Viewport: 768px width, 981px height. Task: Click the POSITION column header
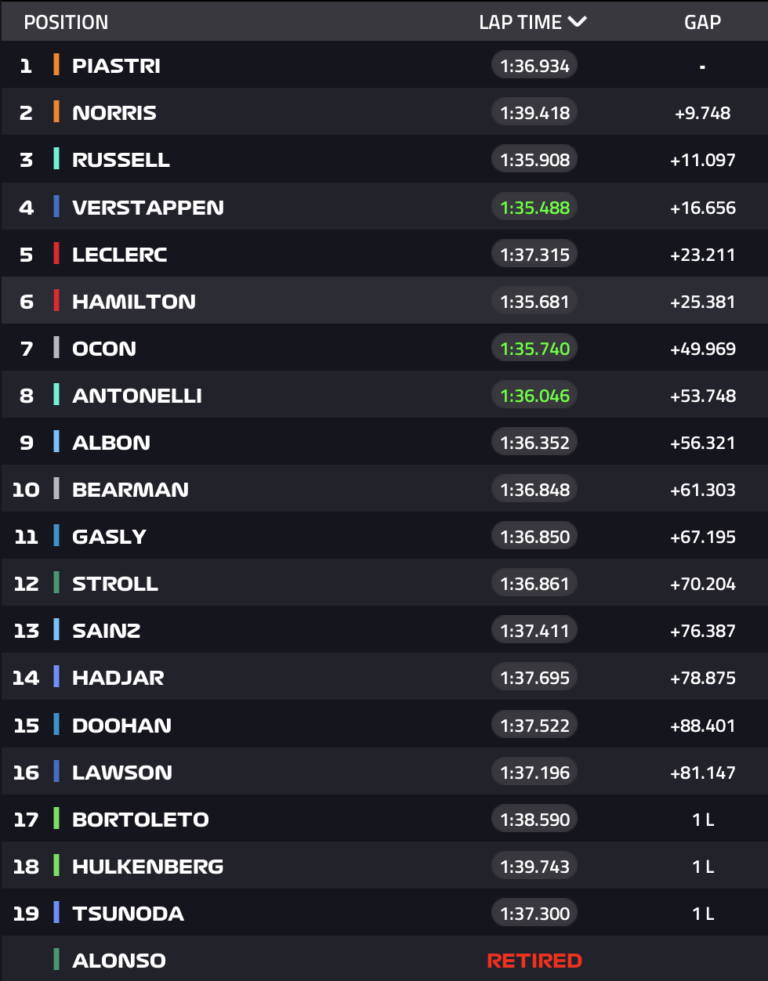pos(66,22)
